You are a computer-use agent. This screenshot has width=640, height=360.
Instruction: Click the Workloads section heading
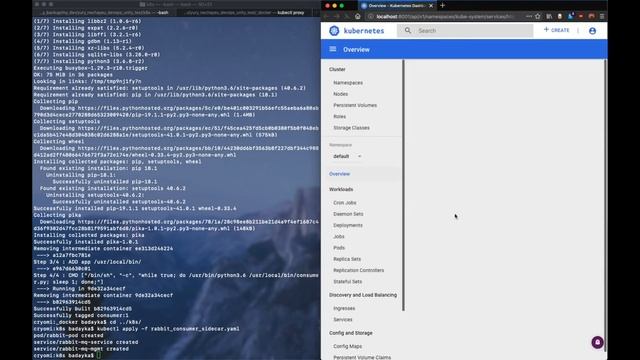click(x=341, y=189)
